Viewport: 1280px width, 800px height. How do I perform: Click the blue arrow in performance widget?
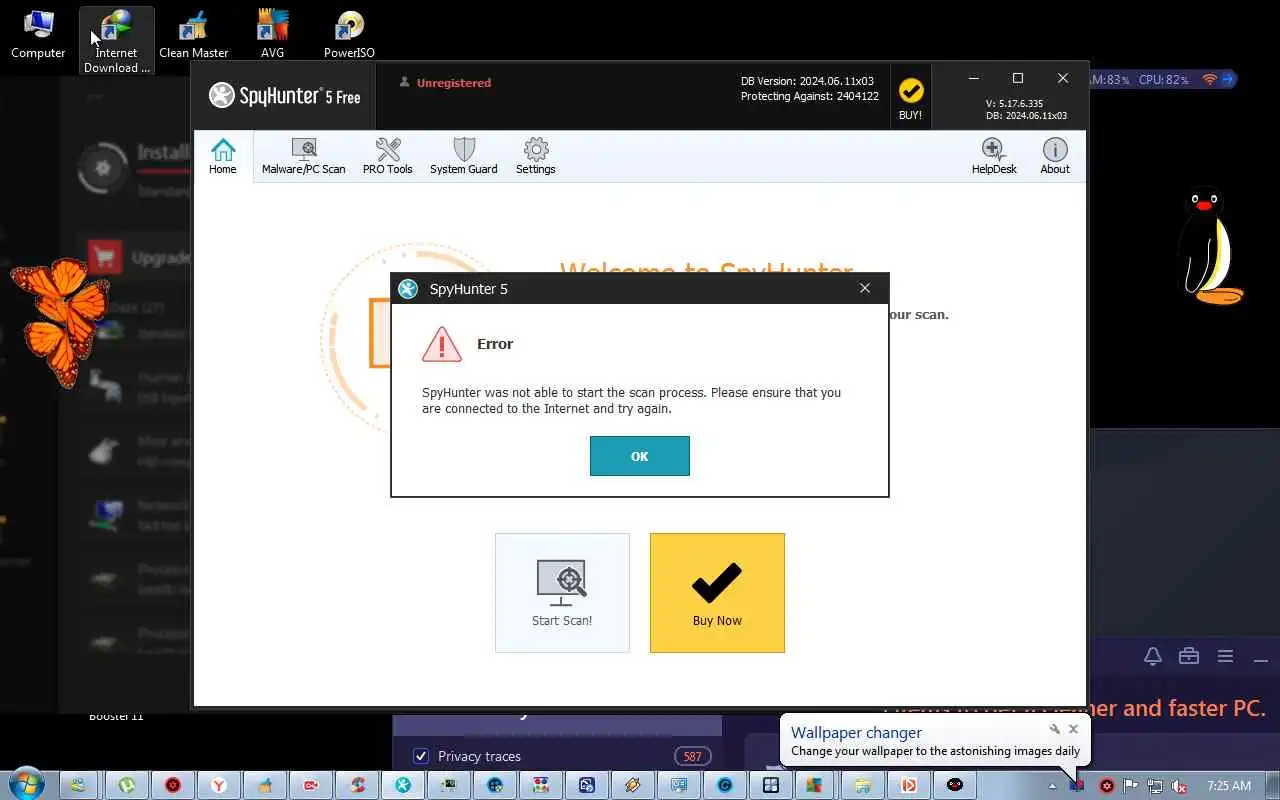coord(1228,79)
